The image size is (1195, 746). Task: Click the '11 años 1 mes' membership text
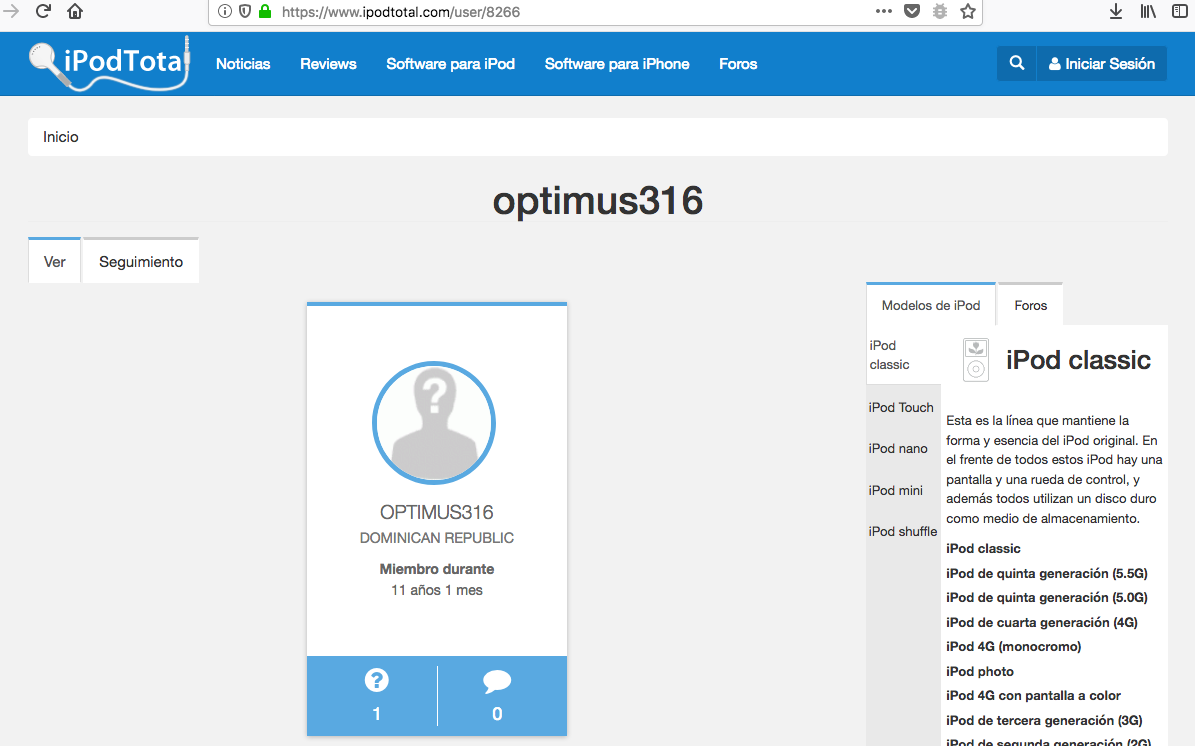(x=437, y=591)
